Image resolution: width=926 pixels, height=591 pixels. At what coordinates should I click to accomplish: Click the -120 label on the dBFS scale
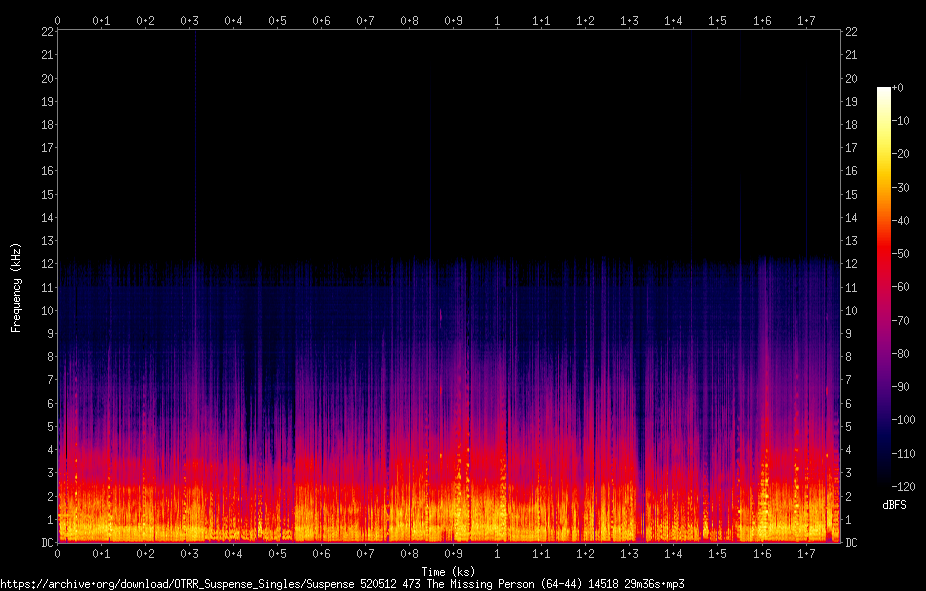coord(903,487)
